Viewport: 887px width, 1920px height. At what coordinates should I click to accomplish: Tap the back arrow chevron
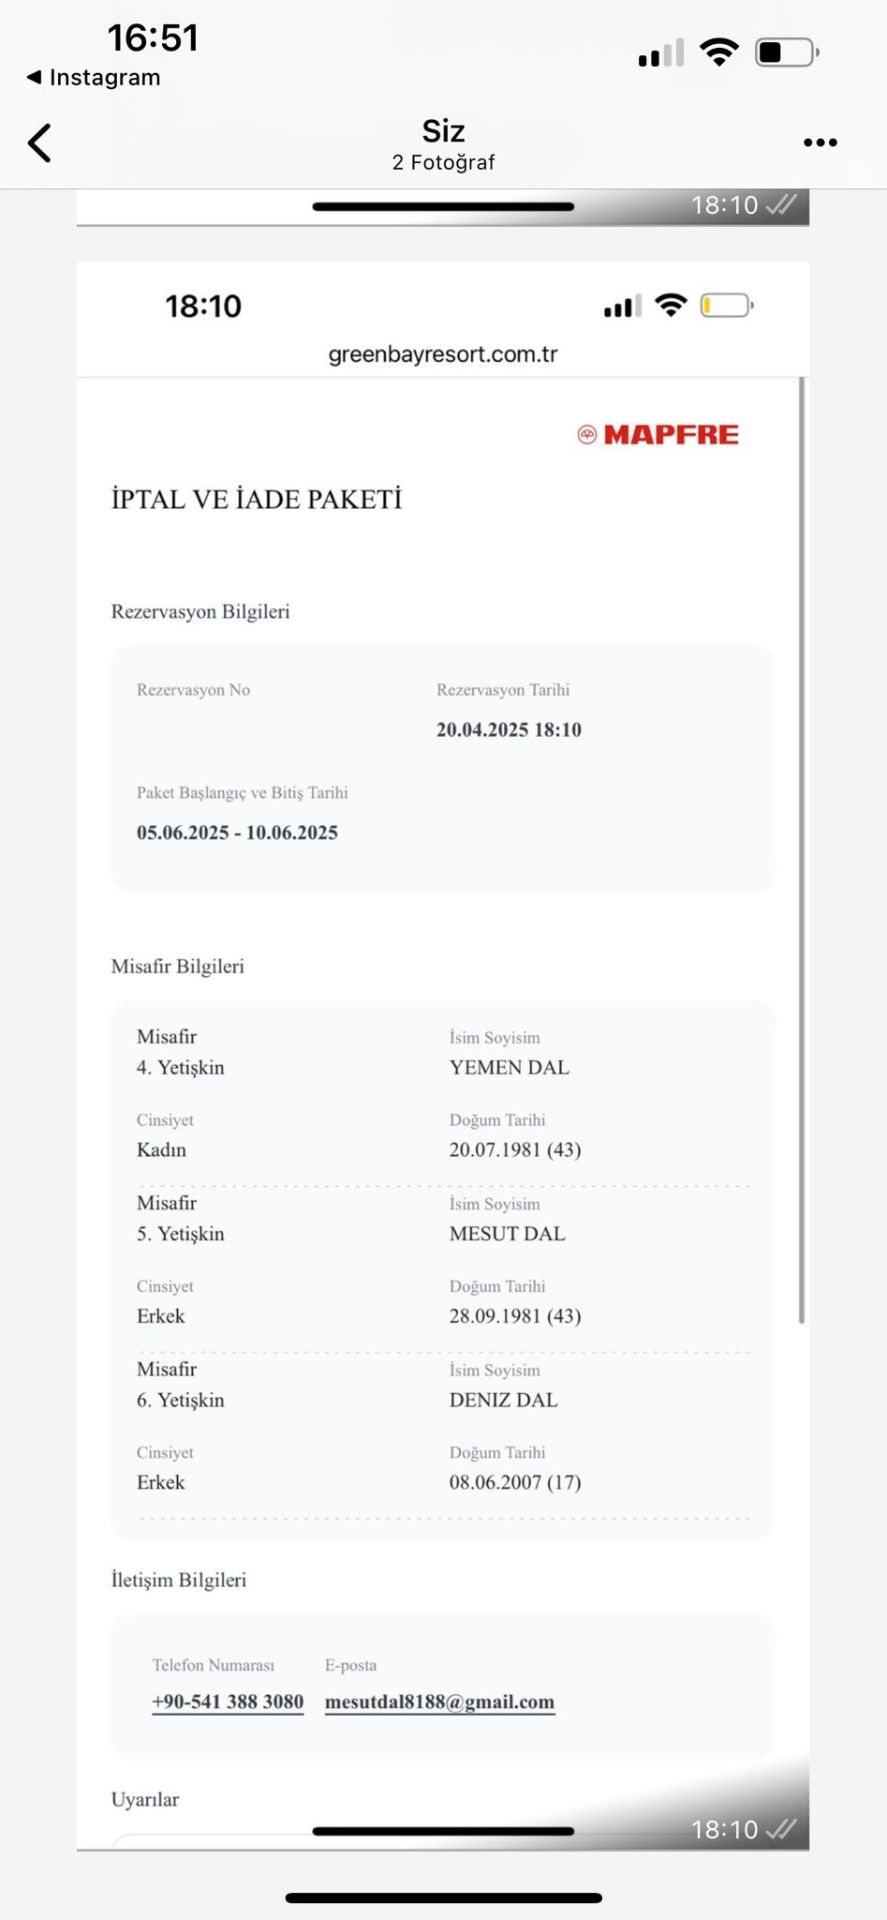tap(39, 143)
